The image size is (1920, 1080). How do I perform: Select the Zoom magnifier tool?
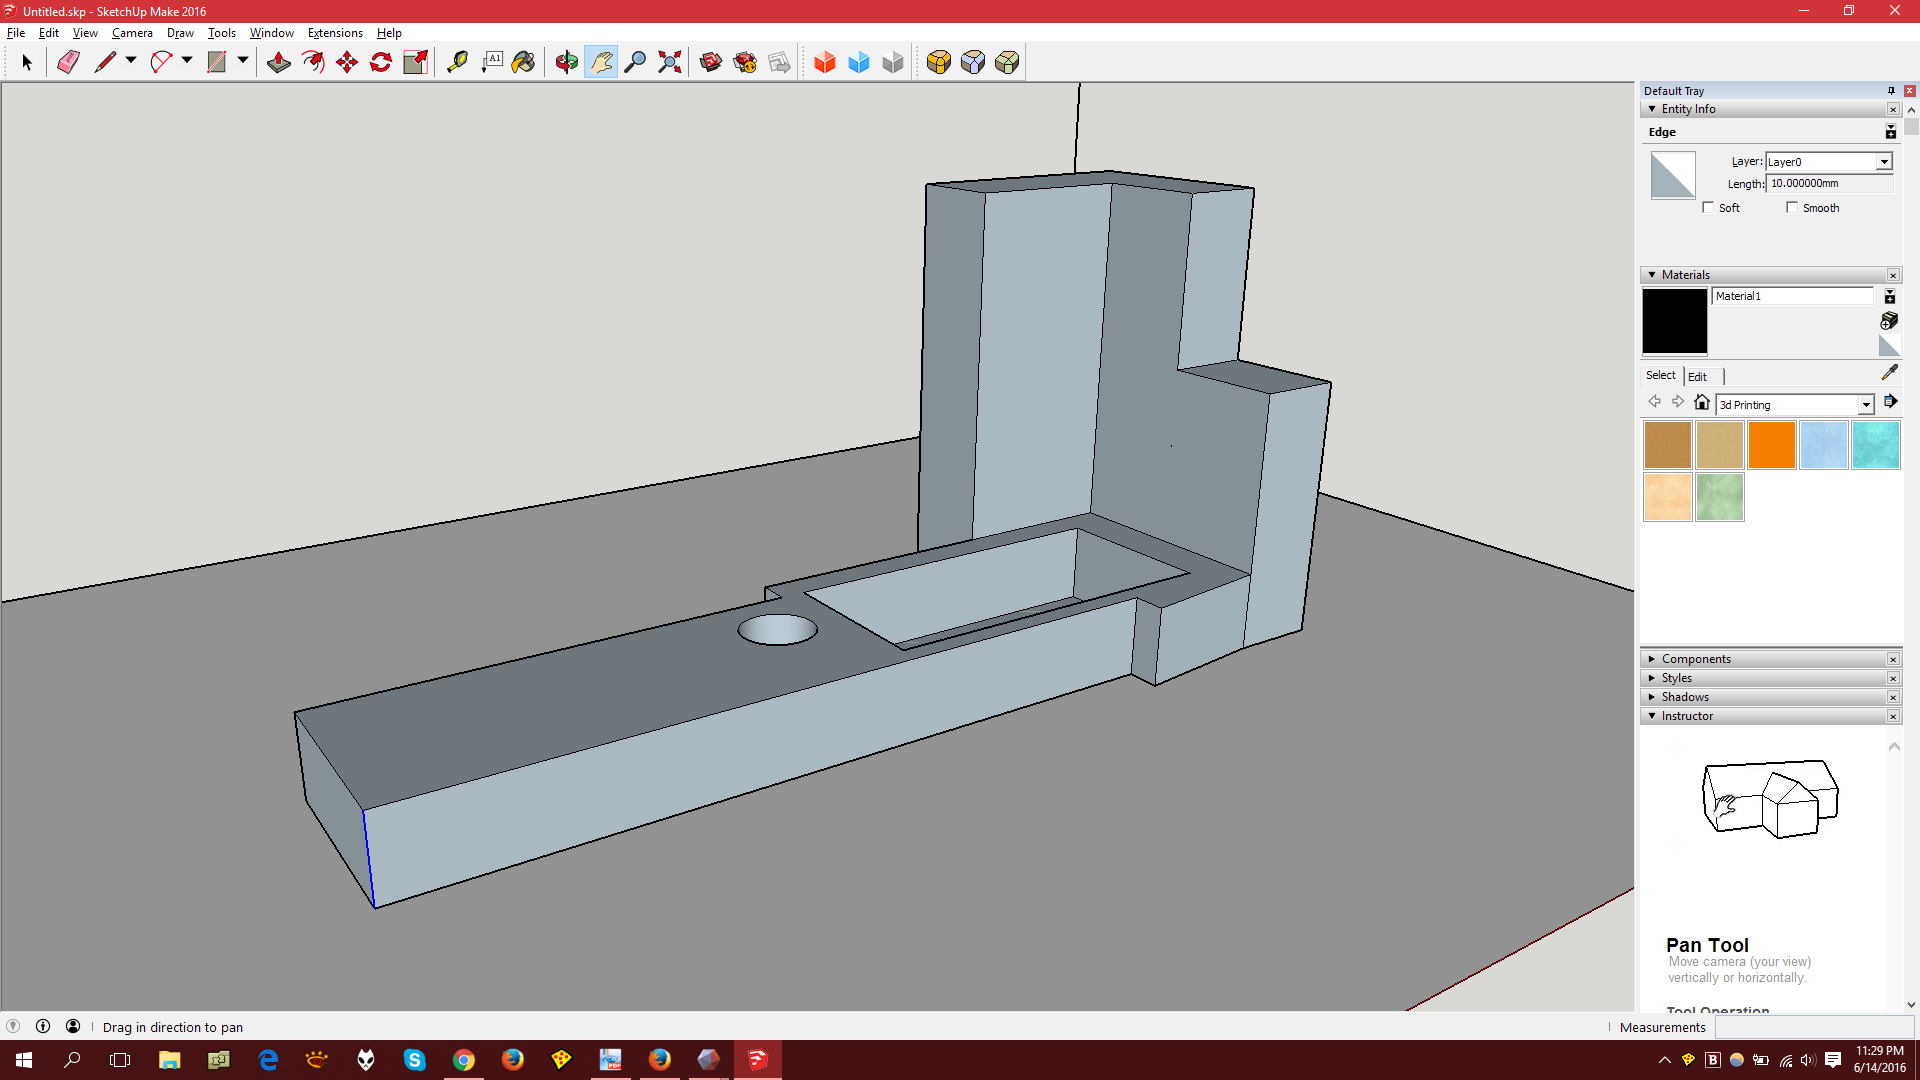point(635,62)
